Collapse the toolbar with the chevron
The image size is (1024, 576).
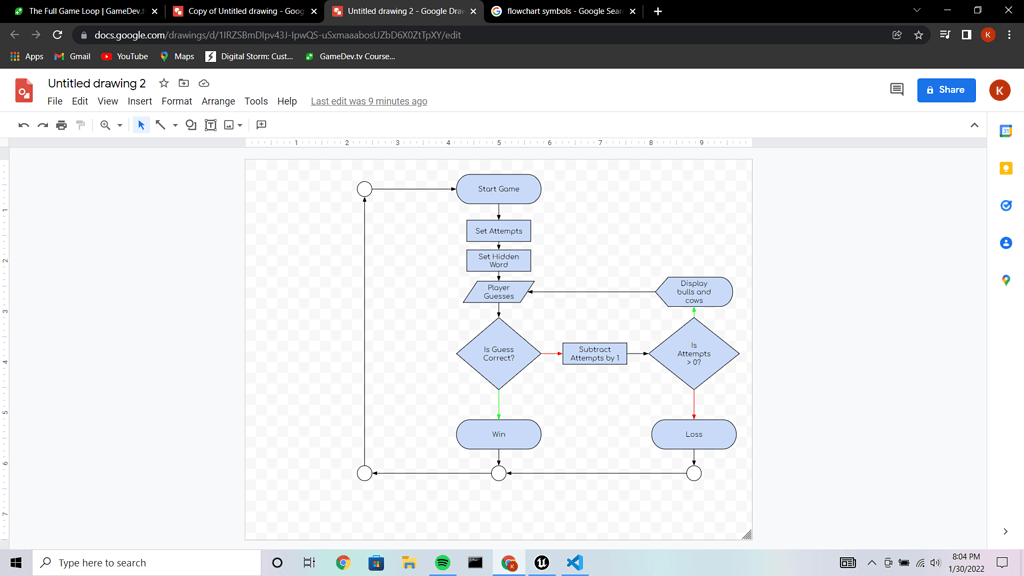(x=973, y=125)
